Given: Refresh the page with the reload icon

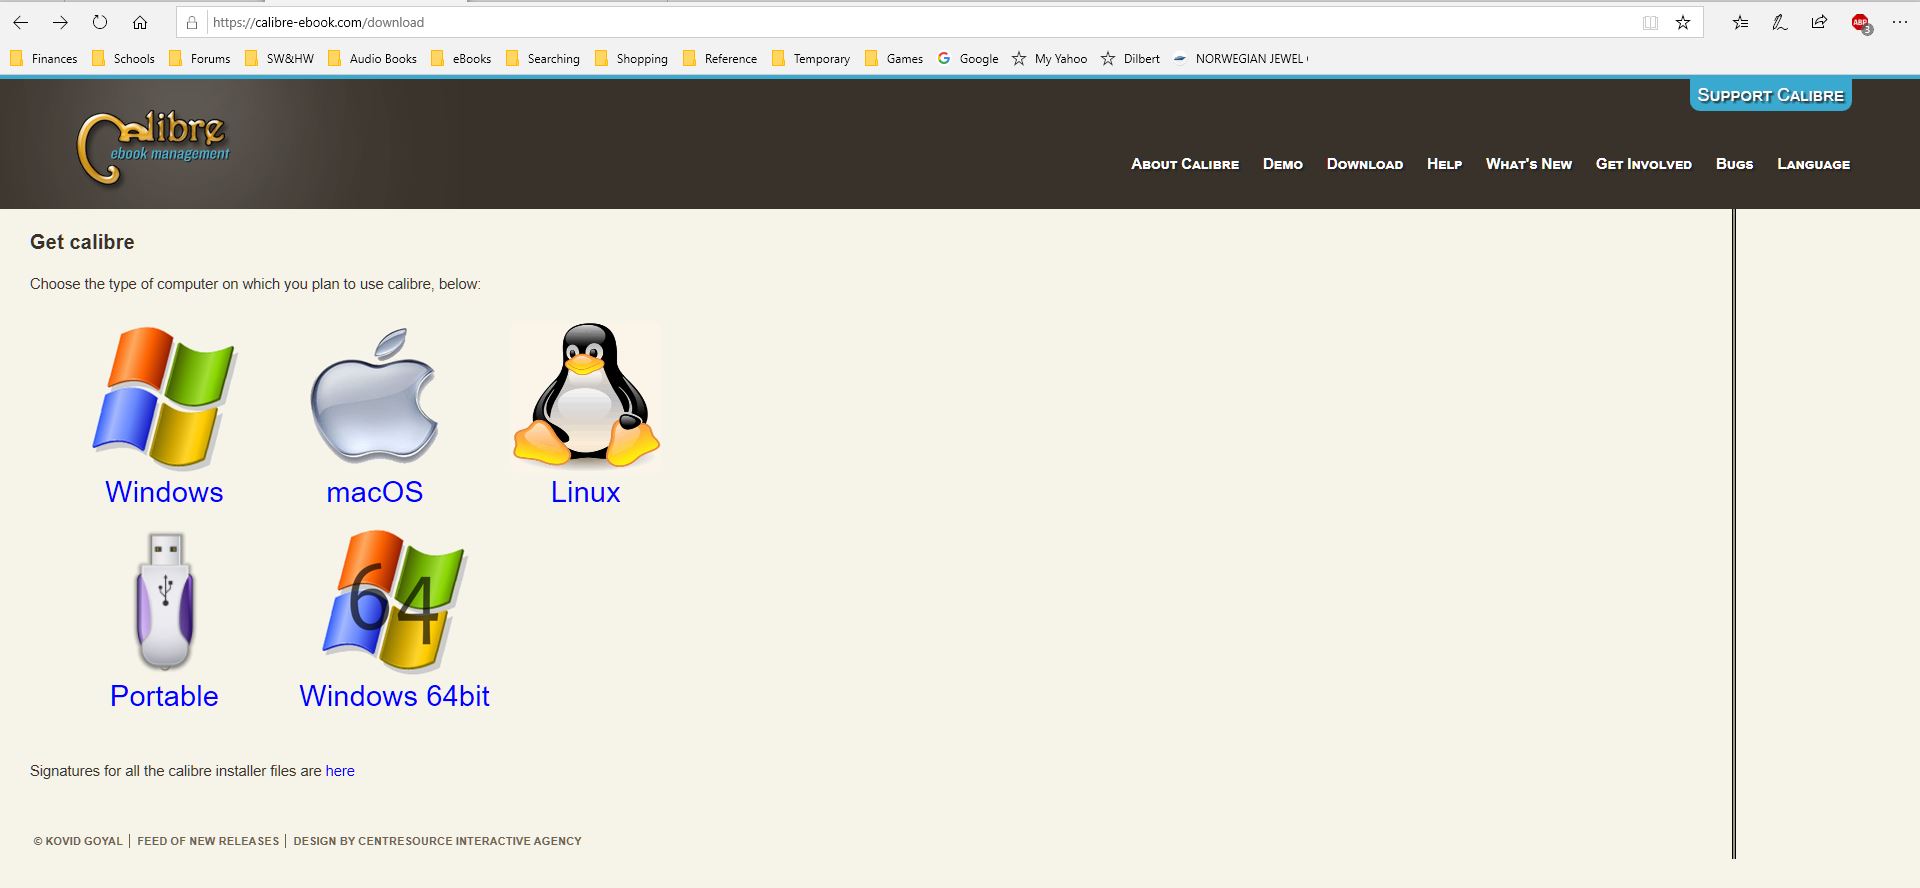Looking at the screenshot, I should [x=100, y=22].
